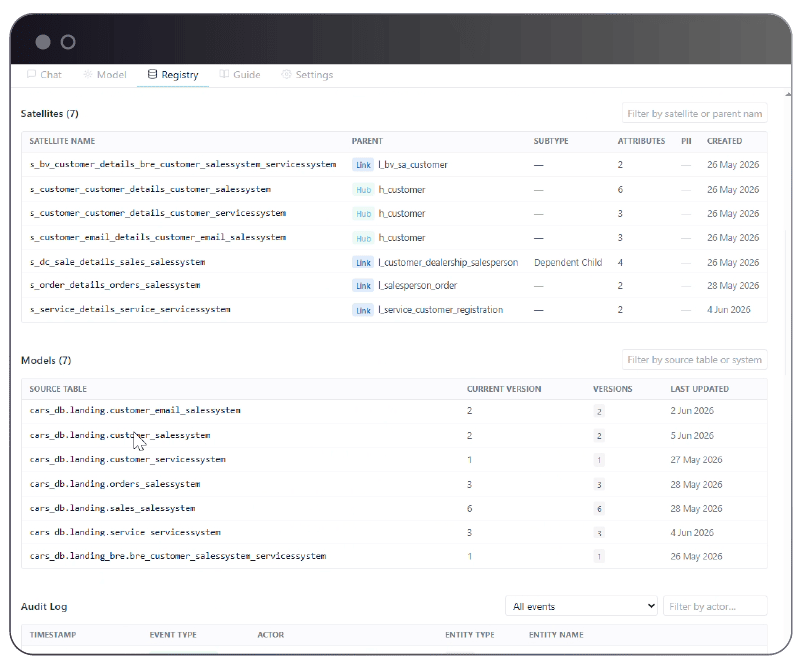The height and width of the screenshot is (669, 801).
Task: Click the ENTITY NAME audit log header
Action: 556,634
